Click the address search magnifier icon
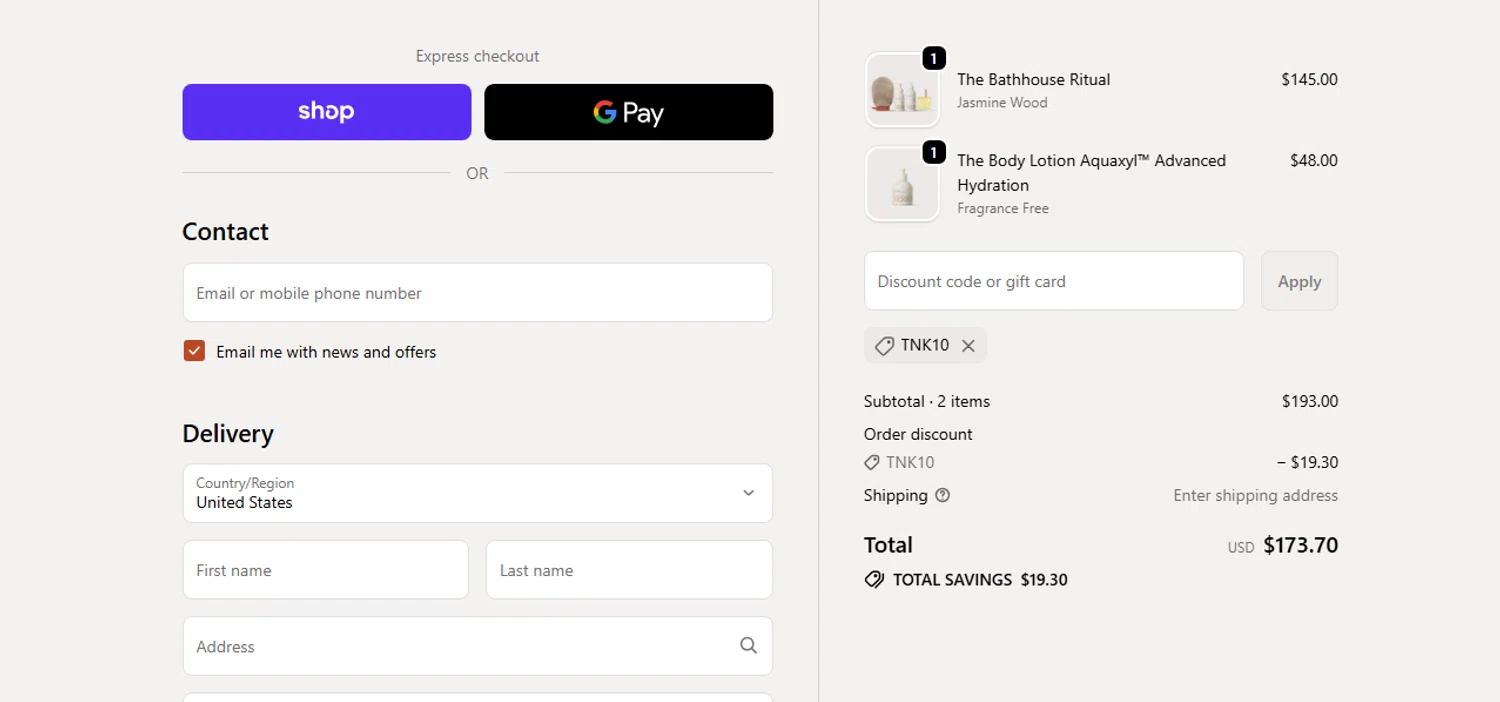Viewport: 1500px width, 702px height. pyautogui.click(x=748, y=646)
